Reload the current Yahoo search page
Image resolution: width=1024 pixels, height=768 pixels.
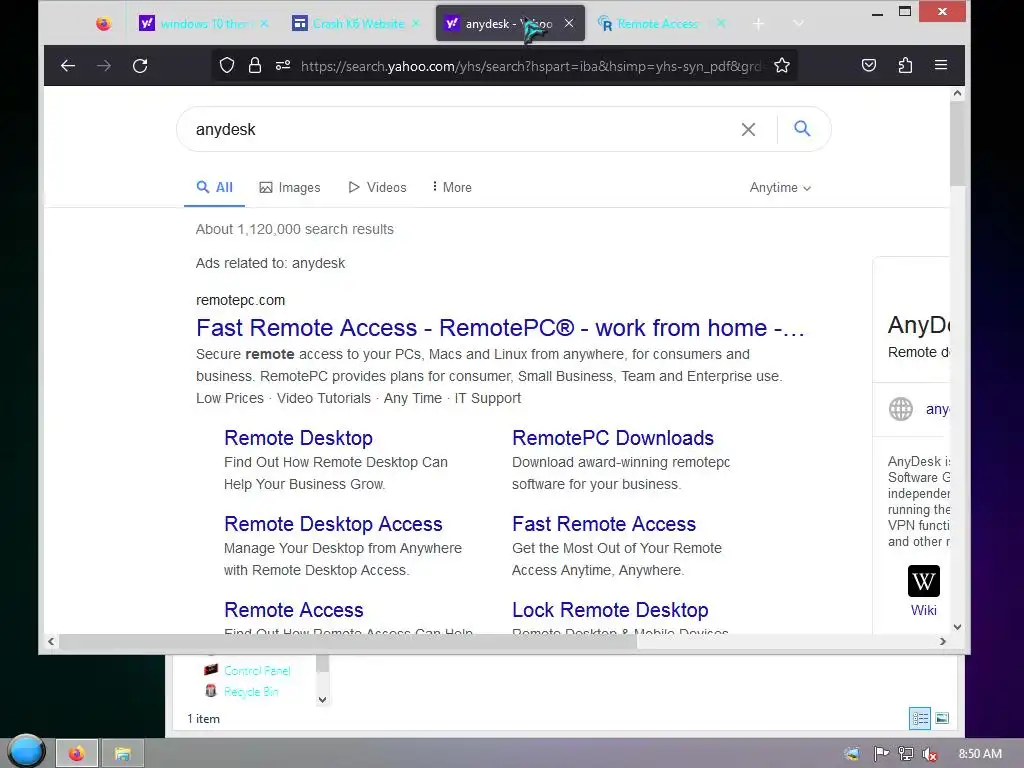tap(140, 65)
